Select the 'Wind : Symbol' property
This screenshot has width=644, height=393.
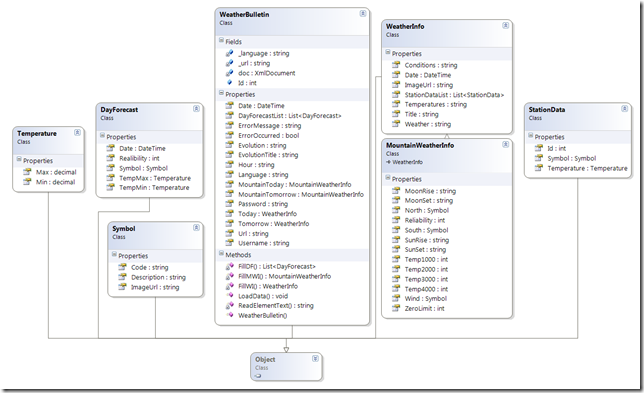pos(426,299)
